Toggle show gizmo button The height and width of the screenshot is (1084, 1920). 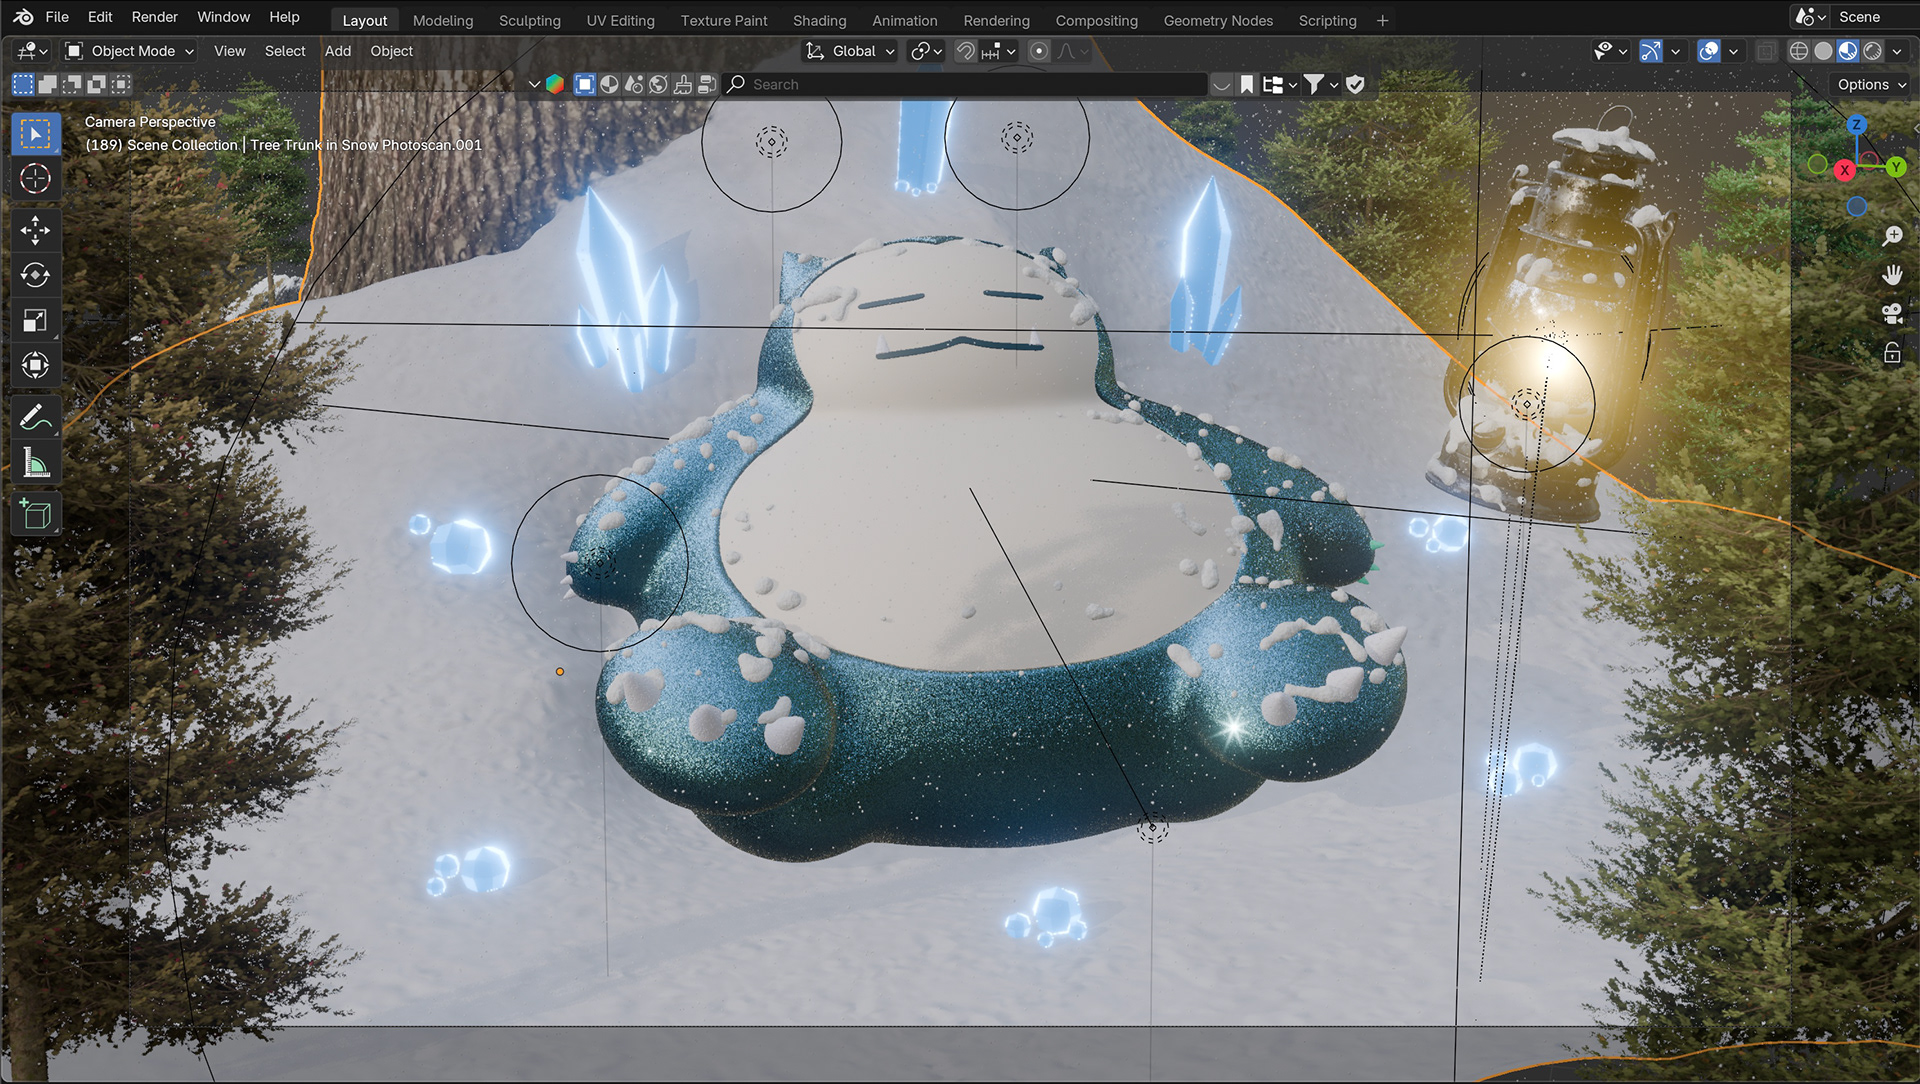tap(1651, 51)
